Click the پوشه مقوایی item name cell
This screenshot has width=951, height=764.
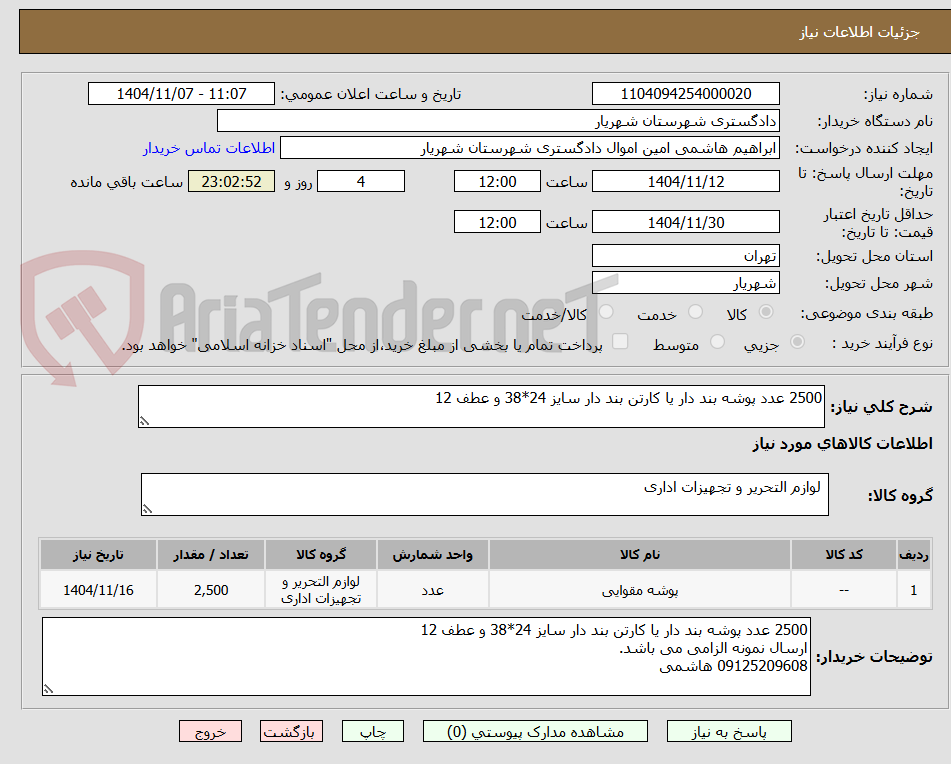coord(640,590)
